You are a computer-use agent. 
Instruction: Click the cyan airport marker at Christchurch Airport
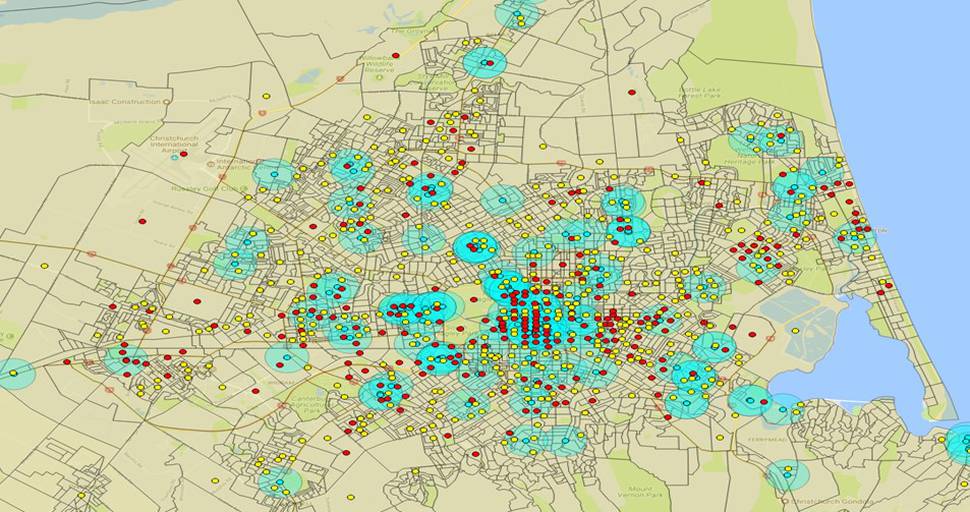(x=174, y=157)
